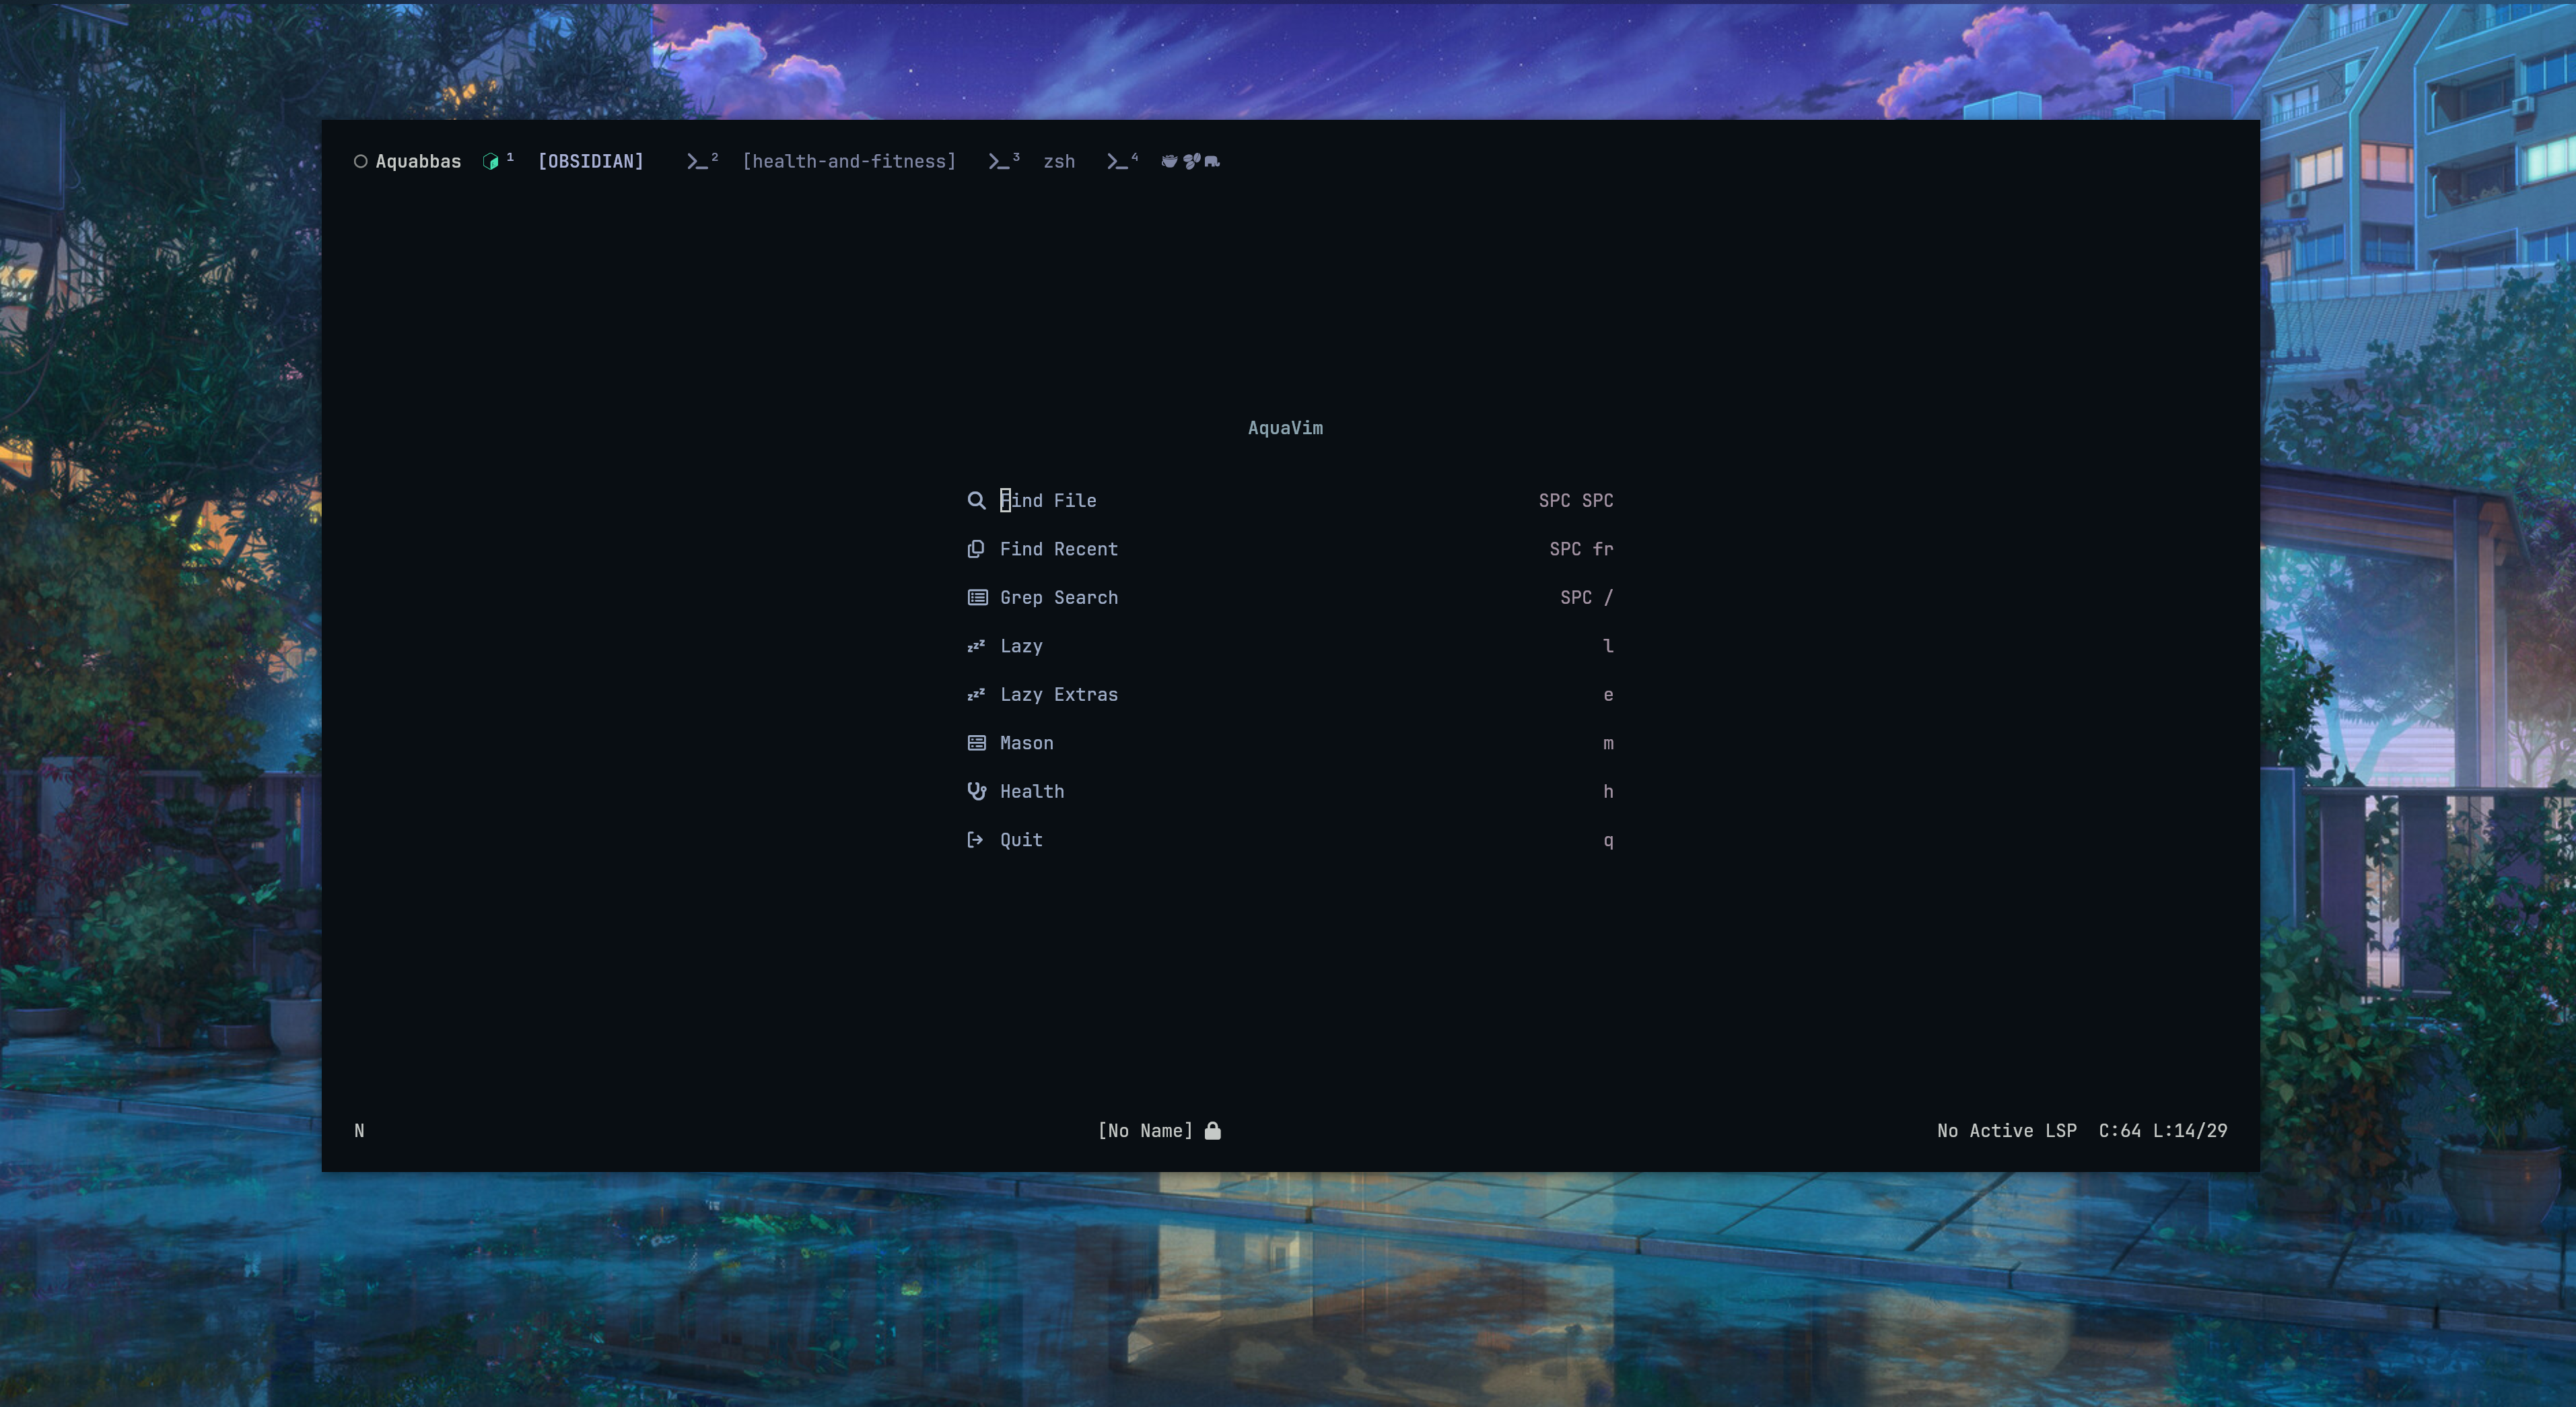Select Lazy Extras from the dashboard
The width and height of the screenshot is (2576, 1407).
click(1059, 694)
